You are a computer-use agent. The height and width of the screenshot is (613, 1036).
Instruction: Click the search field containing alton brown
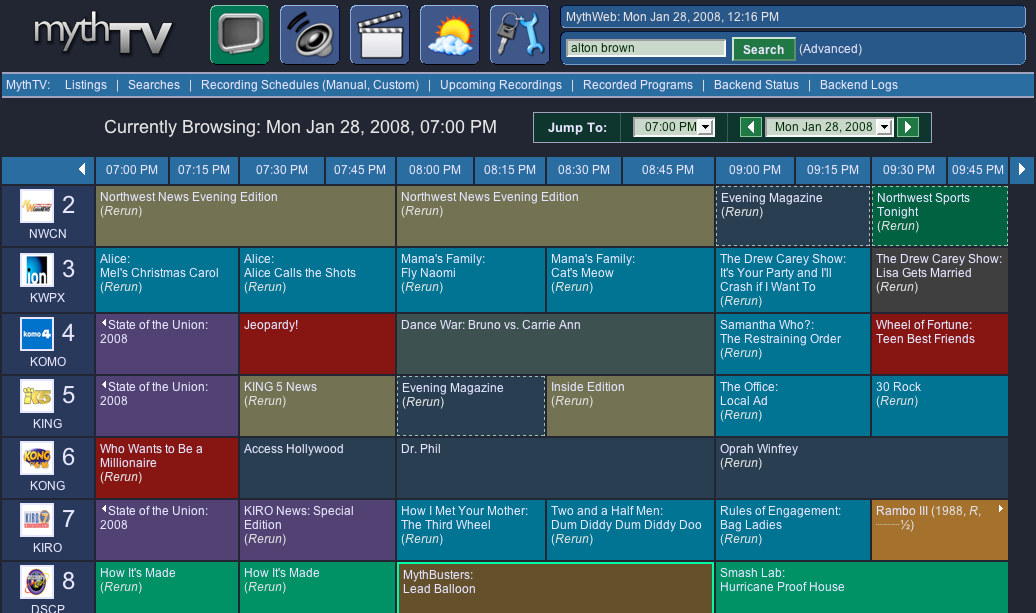coord(645,48)
